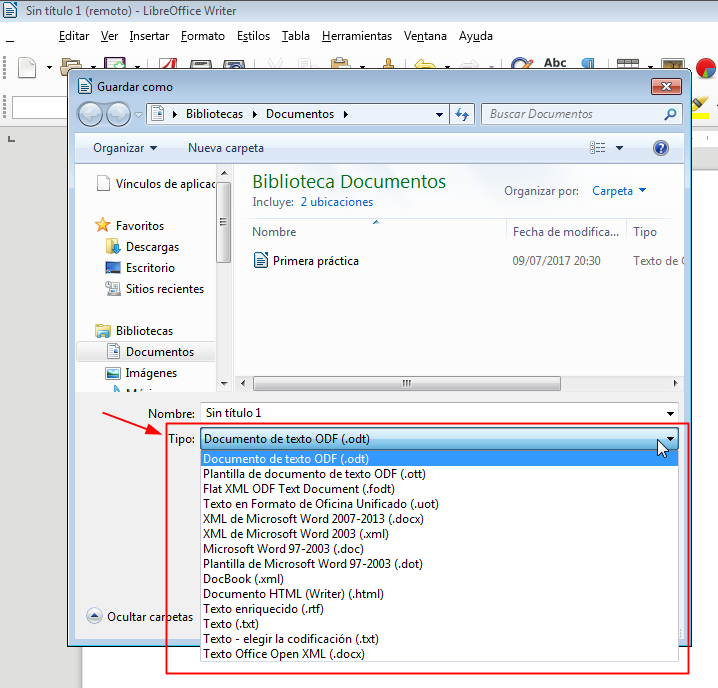Viewport: 718px width, 688px height.
Task: Open the help icon in dialog
Action: (660, 148)
